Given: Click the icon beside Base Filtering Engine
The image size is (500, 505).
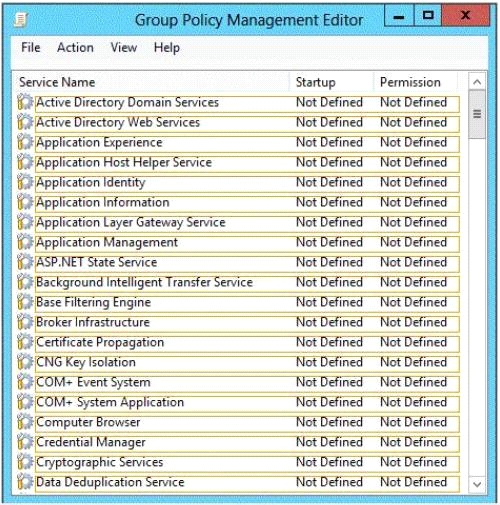Looking at the screenshot, I should [25, 302].
